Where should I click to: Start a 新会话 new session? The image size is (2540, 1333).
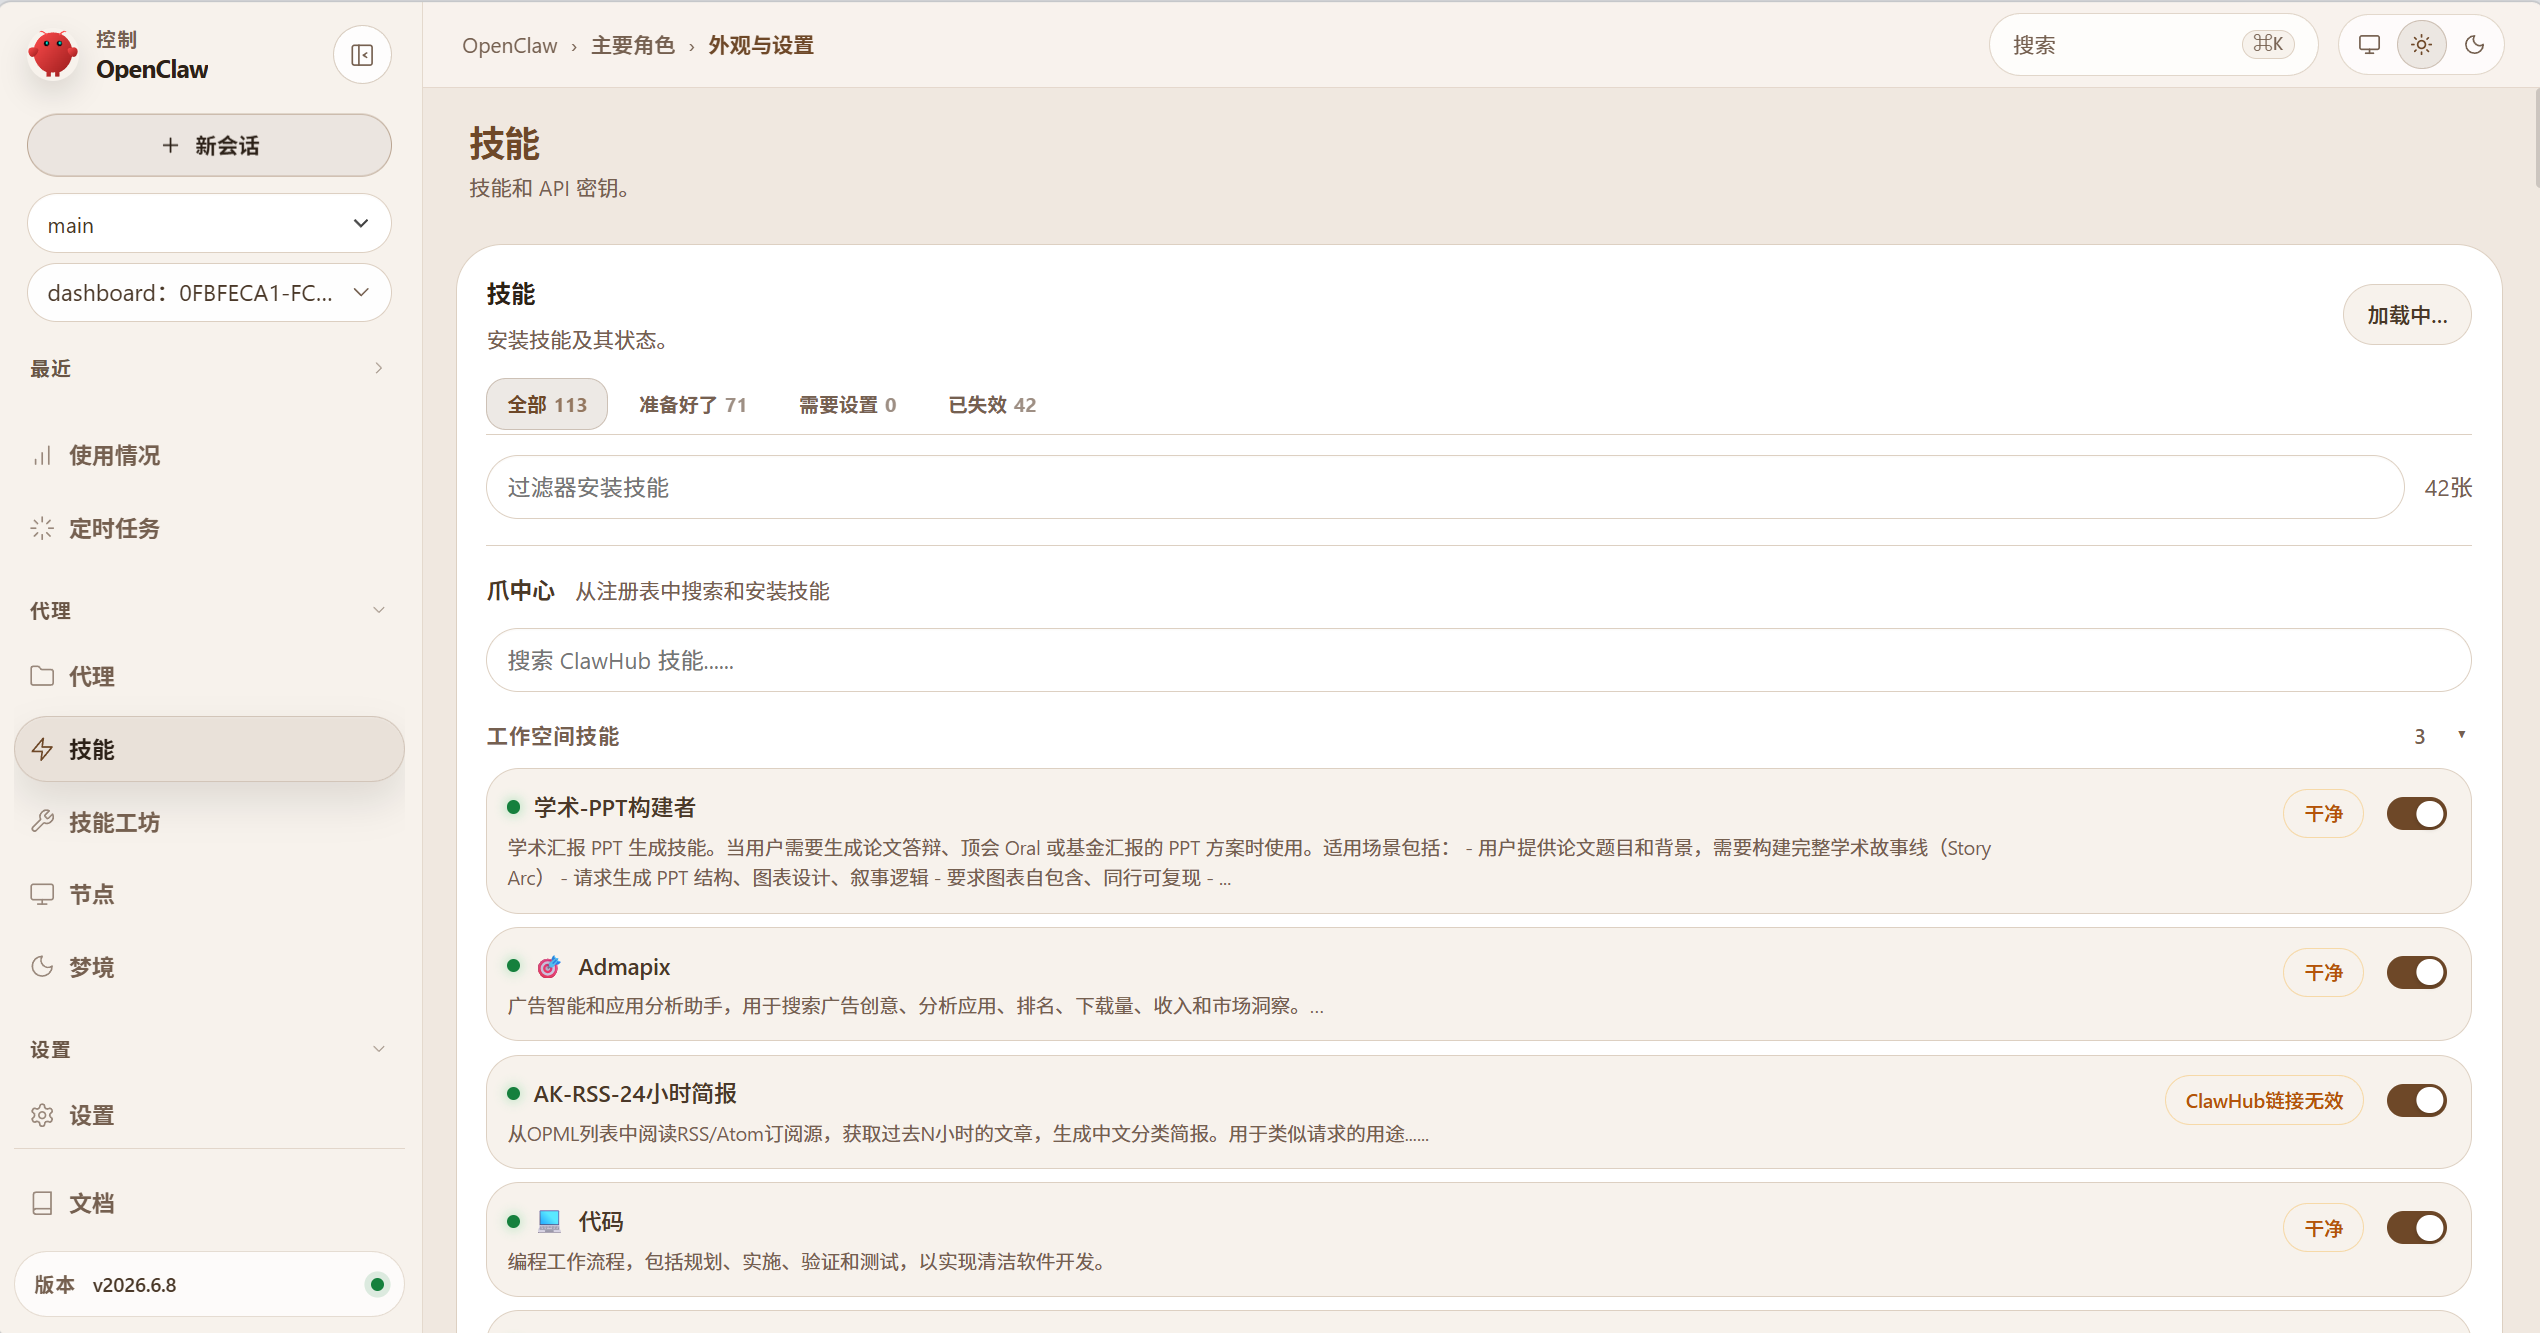tap(209, 146)
